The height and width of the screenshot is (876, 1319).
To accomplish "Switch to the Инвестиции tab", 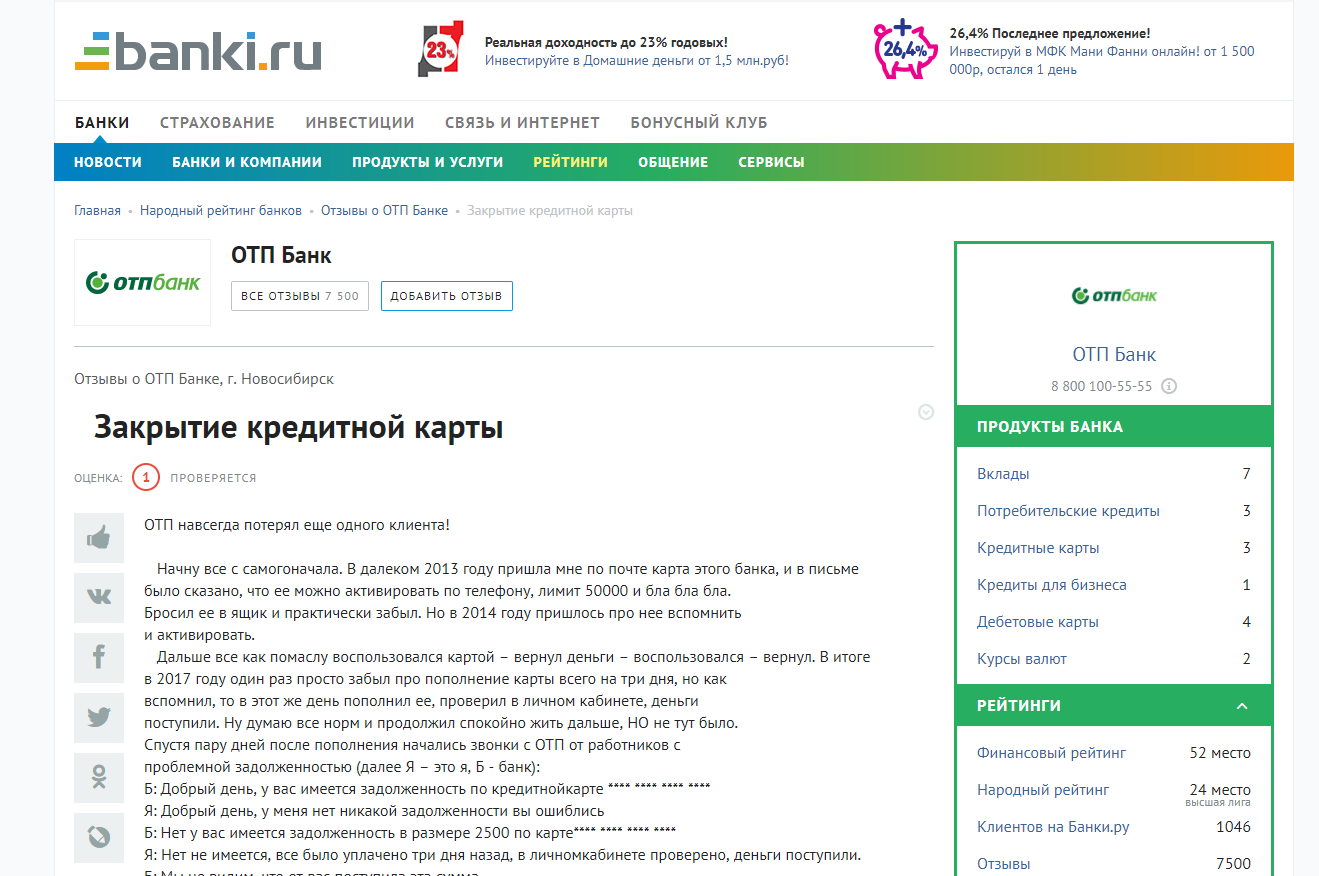I will click(360, 123).
